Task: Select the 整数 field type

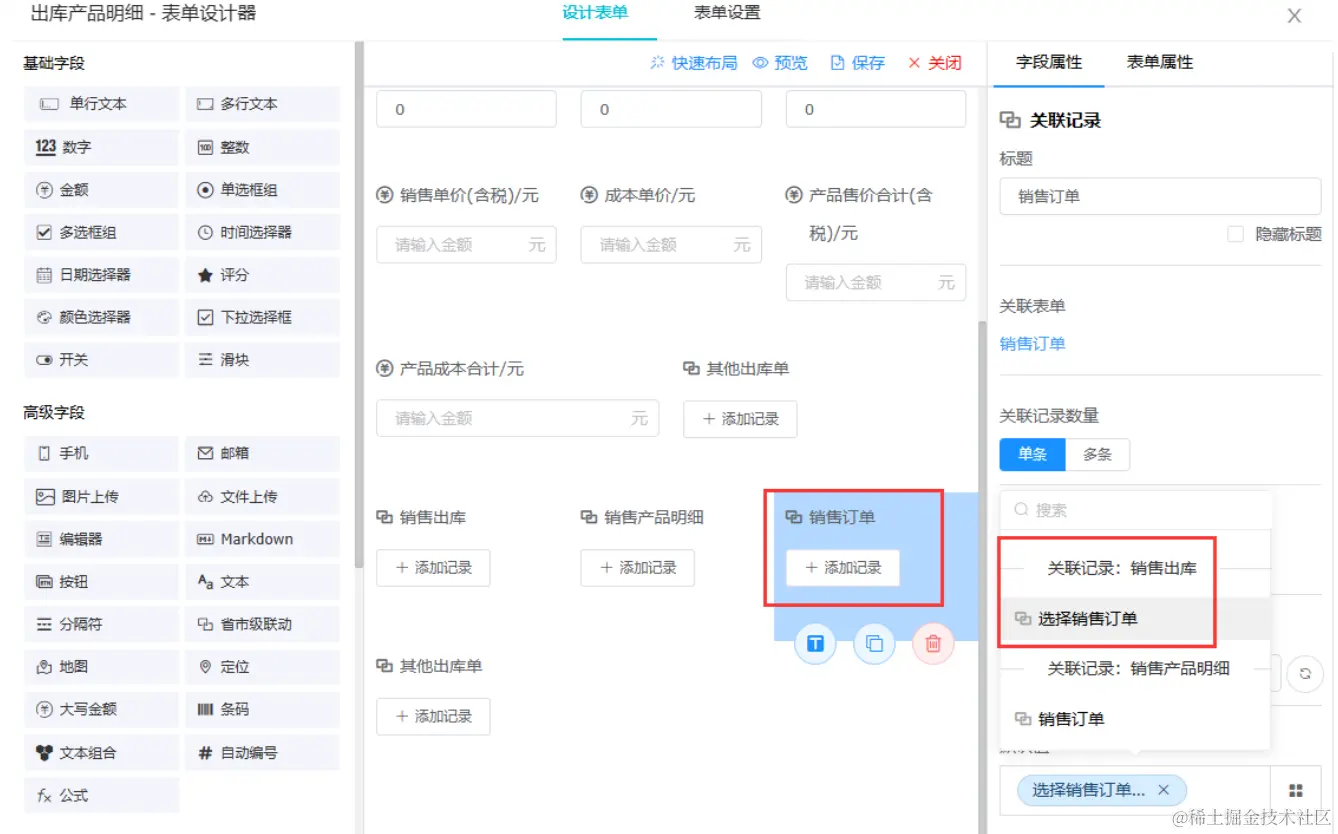Action: [x=263, y=147]
